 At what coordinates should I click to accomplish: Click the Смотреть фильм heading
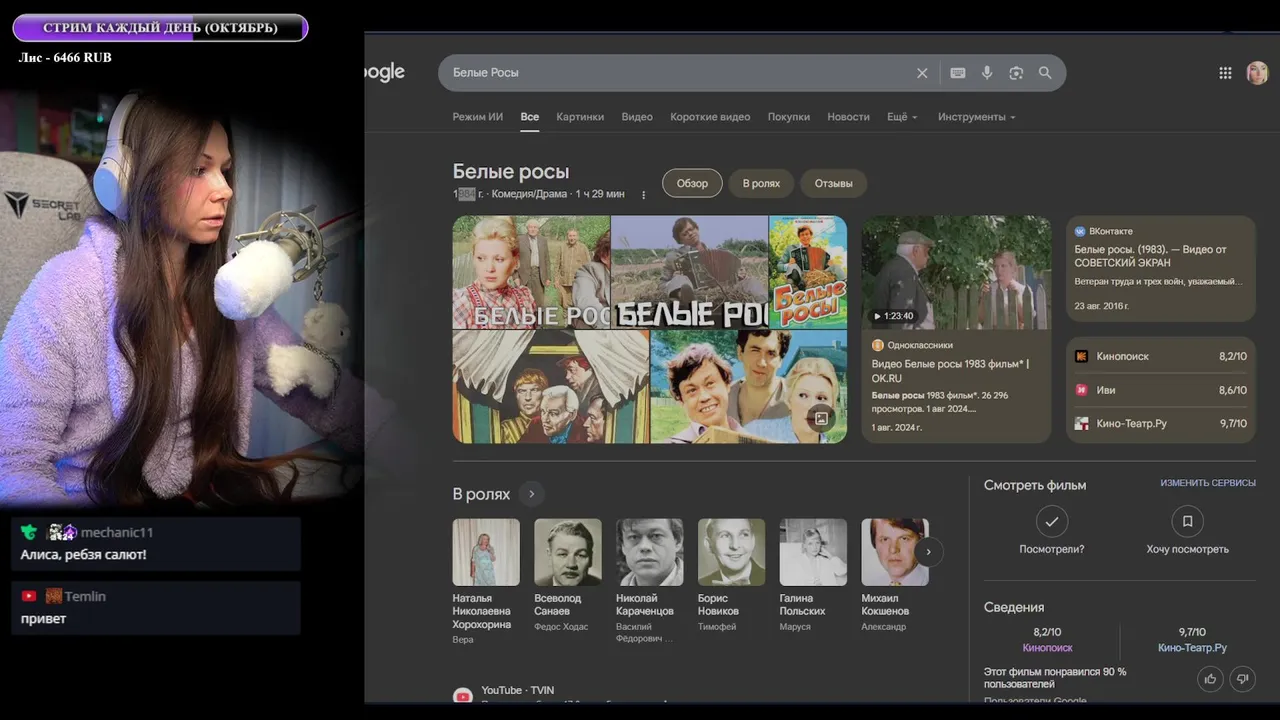(1035, 485)
